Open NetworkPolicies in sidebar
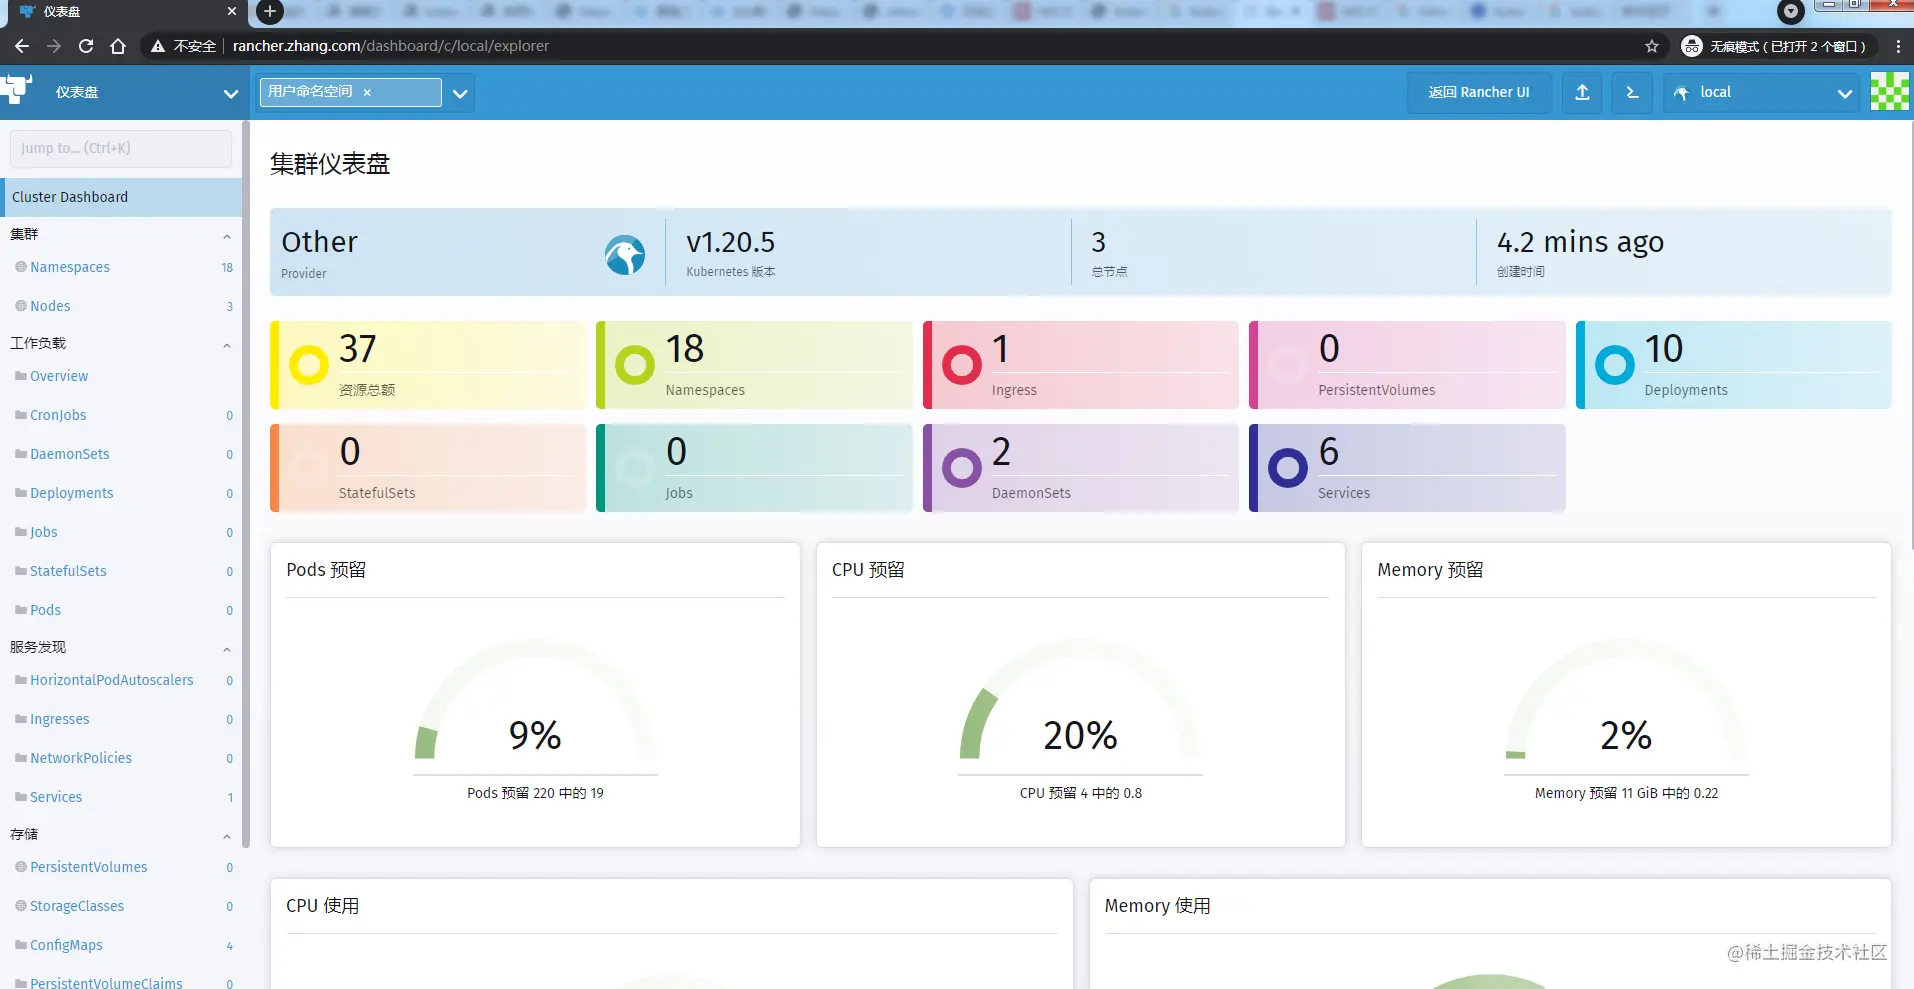The width and height of the screenshot is (1914, 989). [x=81, y=758]
